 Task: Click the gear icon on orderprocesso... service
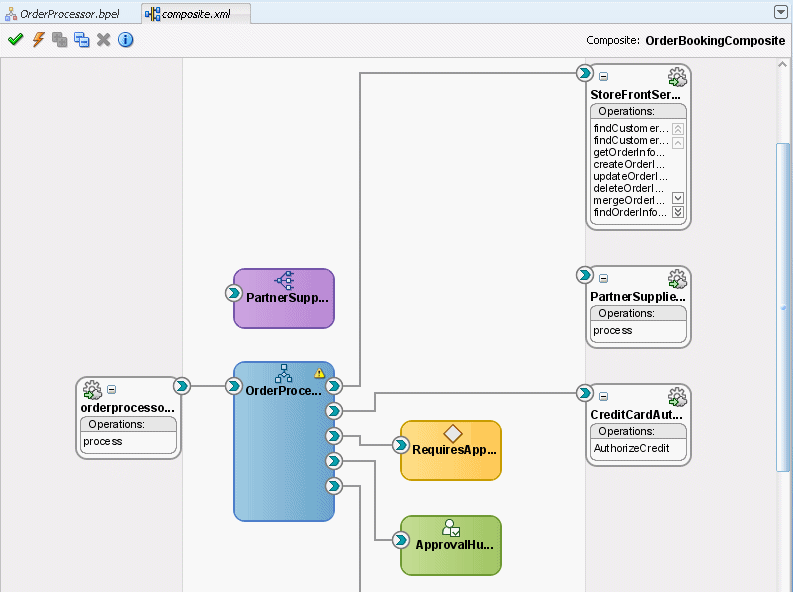[92, 390]
